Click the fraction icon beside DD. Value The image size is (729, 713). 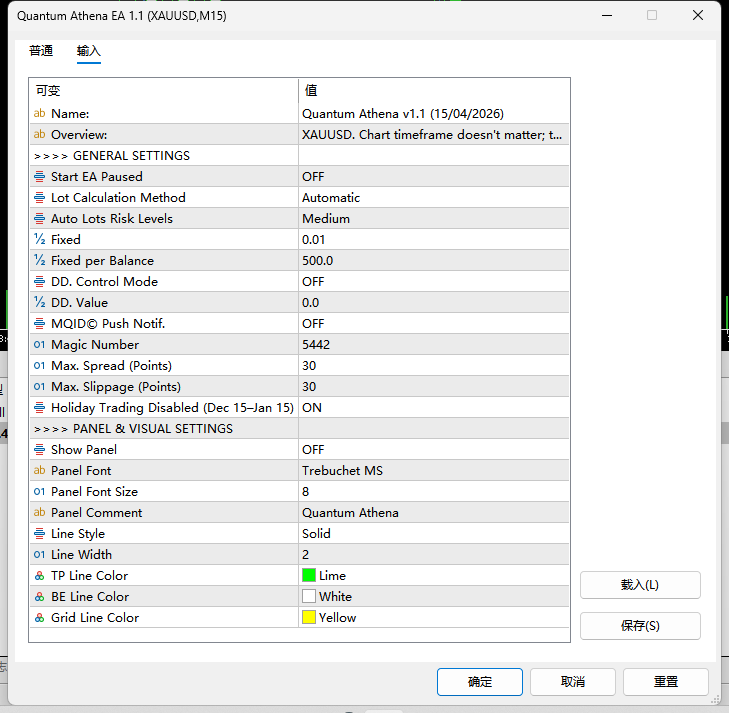point(40,303)
